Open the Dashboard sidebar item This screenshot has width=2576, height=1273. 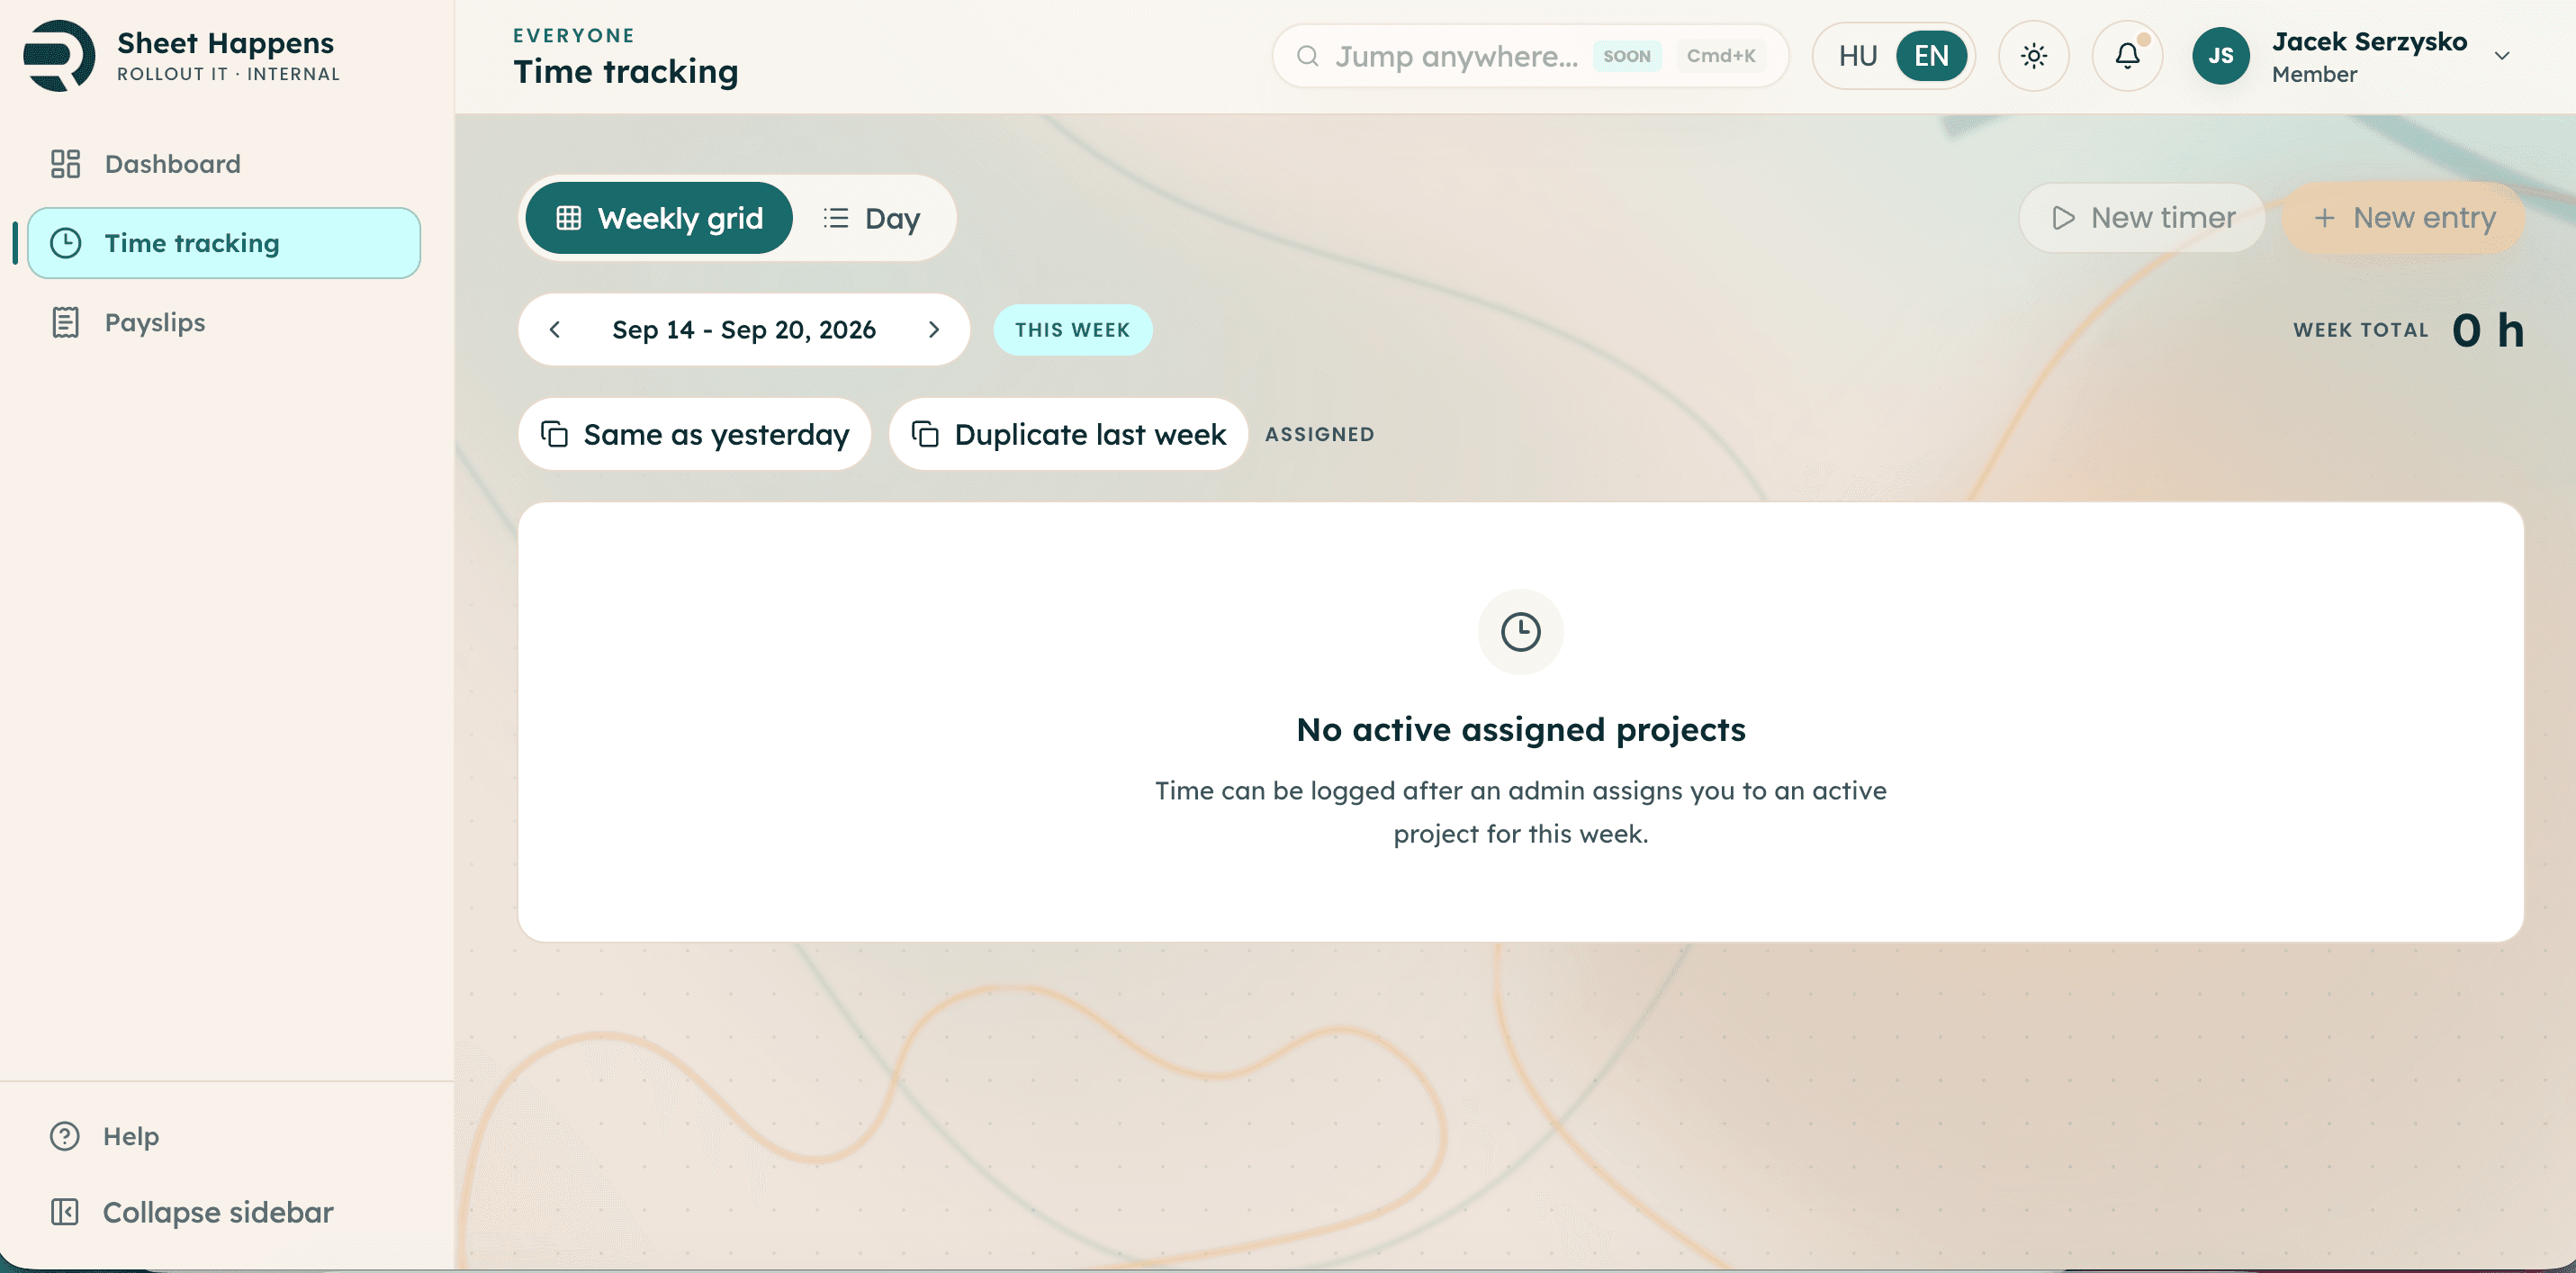pos(224,164)
